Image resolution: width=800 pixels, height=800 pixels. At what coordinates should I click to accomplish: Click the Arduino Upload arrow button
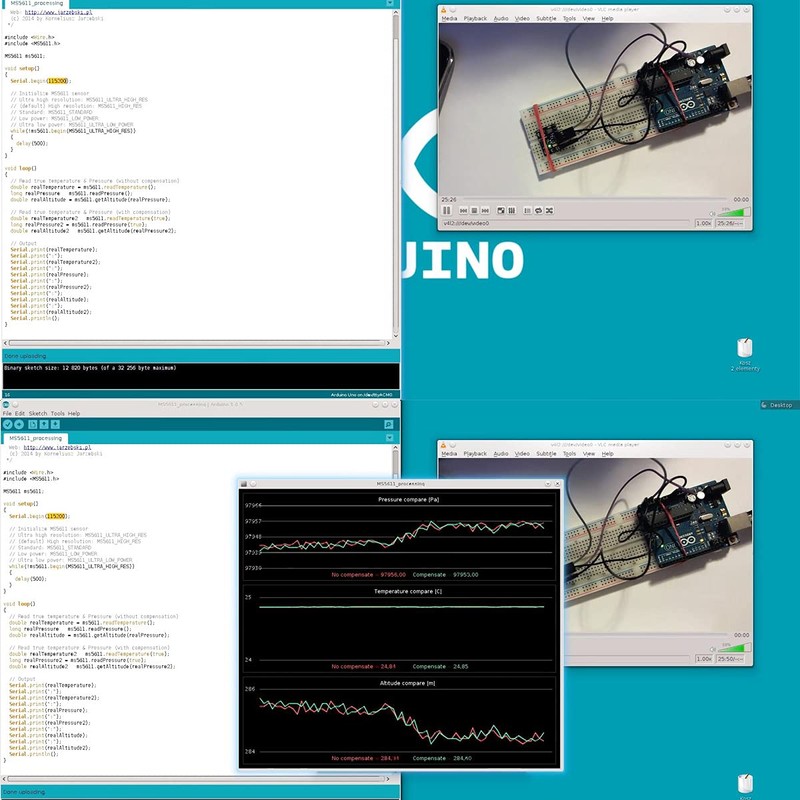click(x=19, y=424)
